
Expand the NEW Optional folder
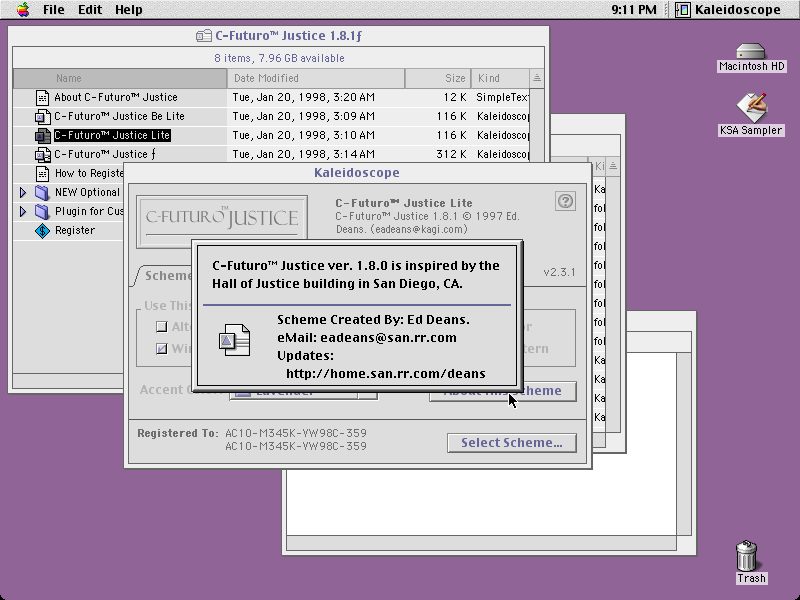pos(23,192)
